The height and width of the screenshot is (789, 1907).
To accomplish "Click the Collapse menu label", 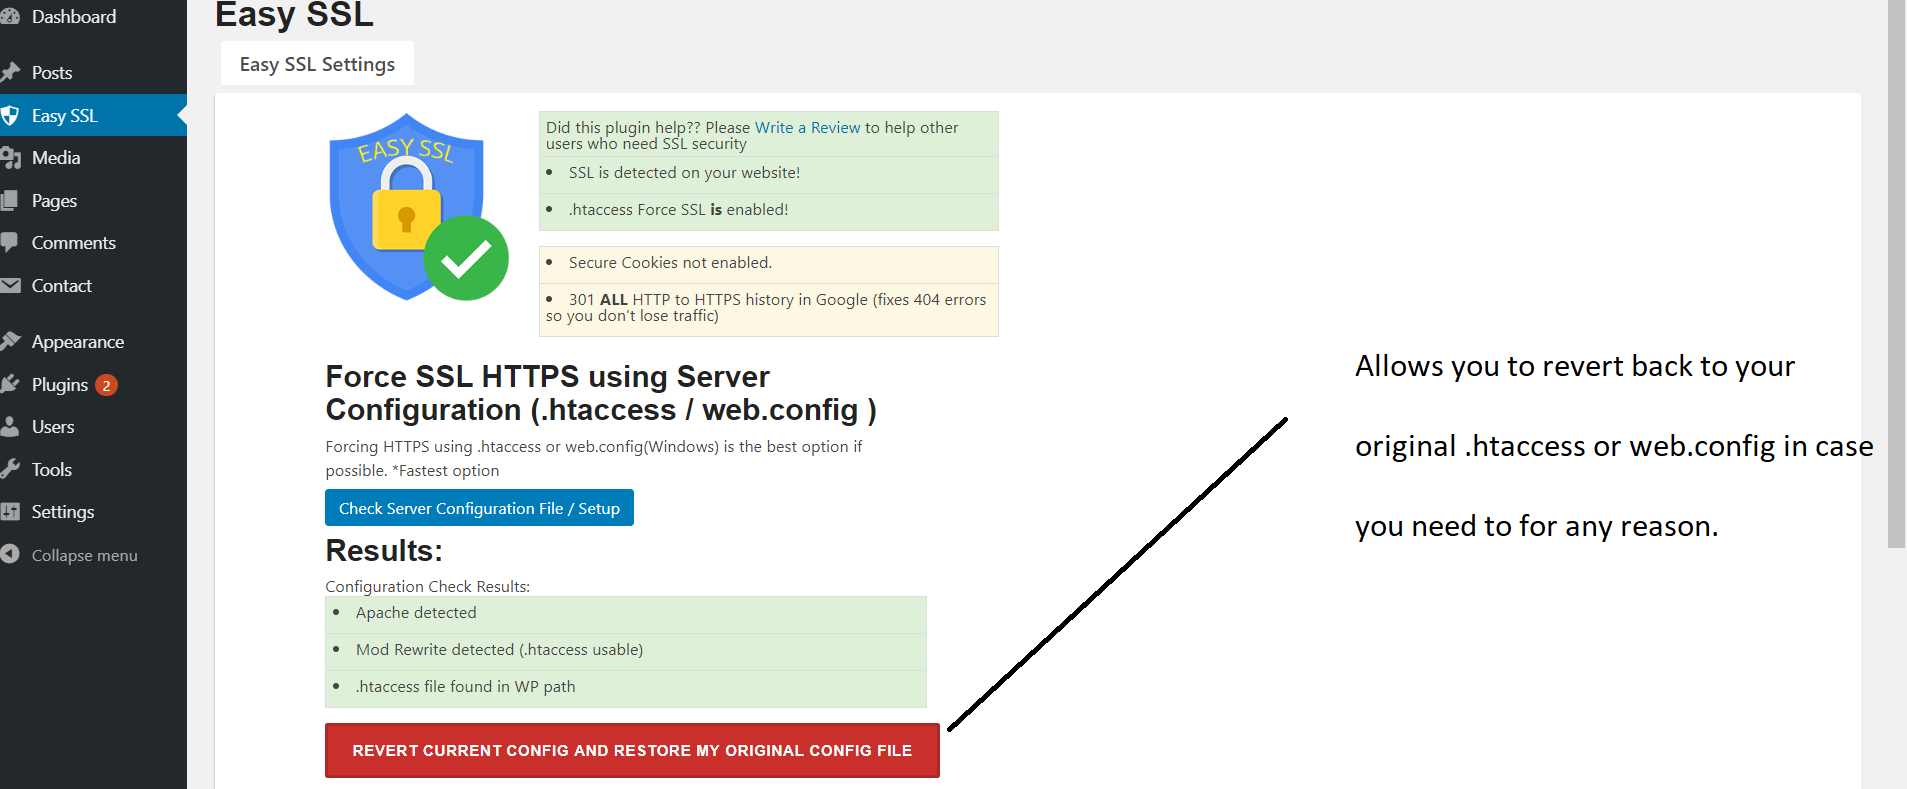I will click(85, 556).
